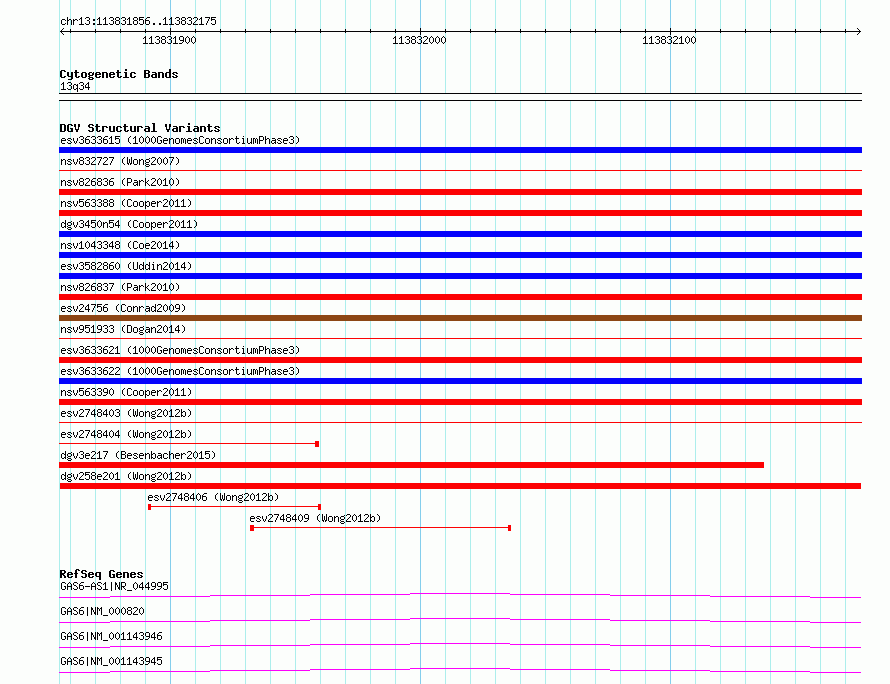This screenshot has height=684, width=890.
Task: Click the esv3633615 (1000GenomesConsortiumPhase3) variant label
Action: (180, 140)
